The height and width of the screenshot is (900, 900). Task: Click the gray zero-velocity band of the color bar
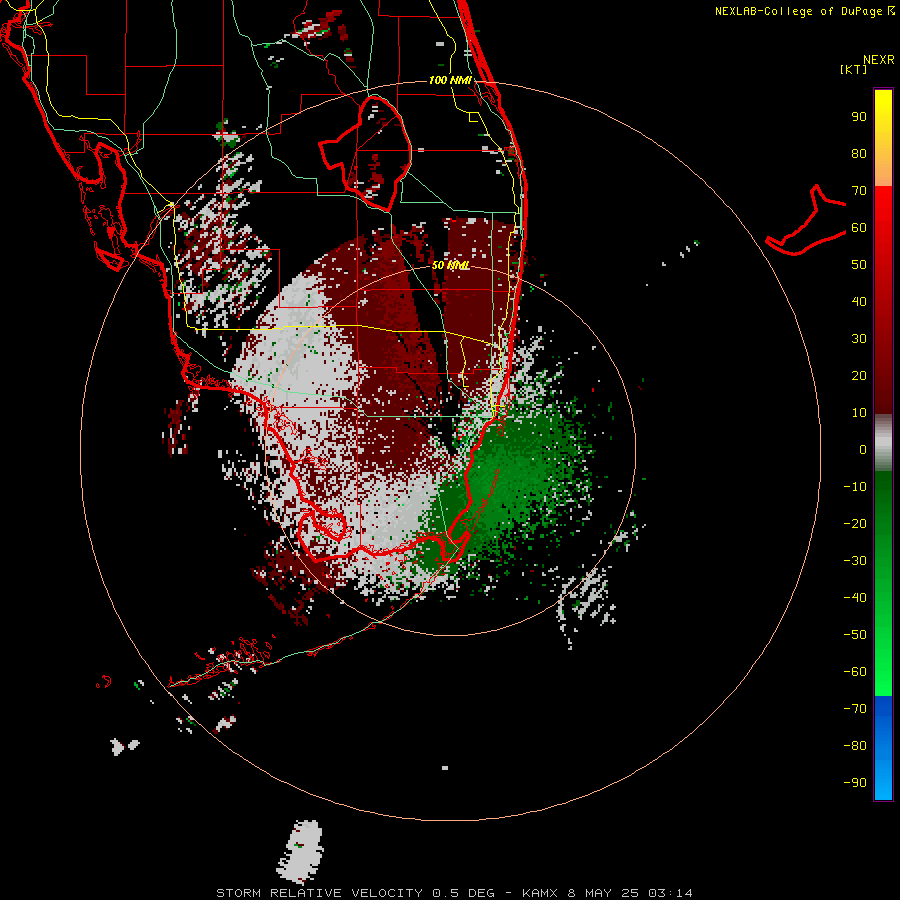883,443
